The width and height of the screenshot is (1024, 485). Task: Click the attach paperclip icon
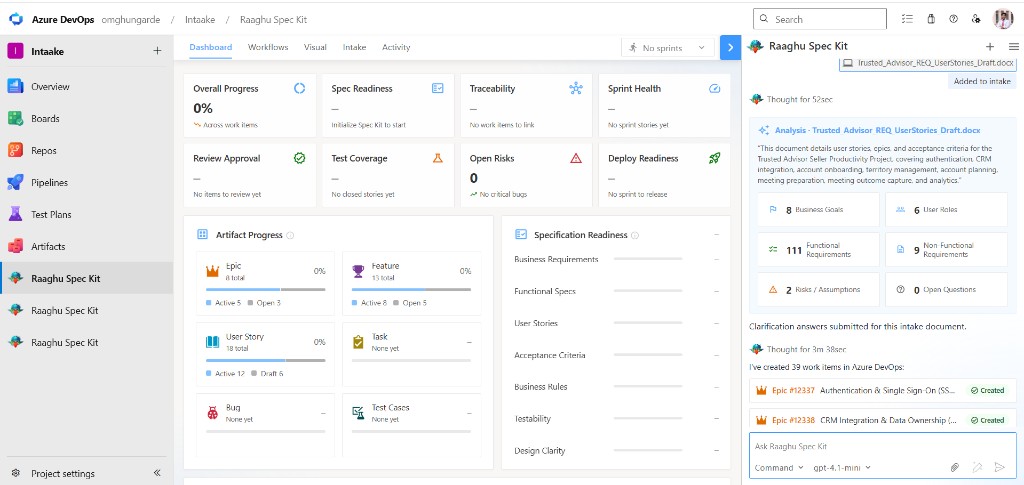coord(954,467)
